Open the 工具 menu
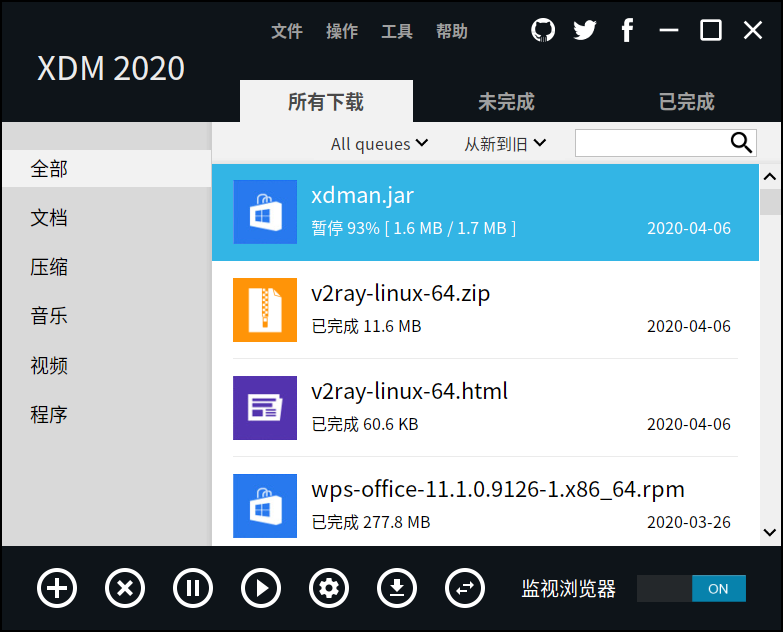Viewport: 783px width, 632px height. 397,31
